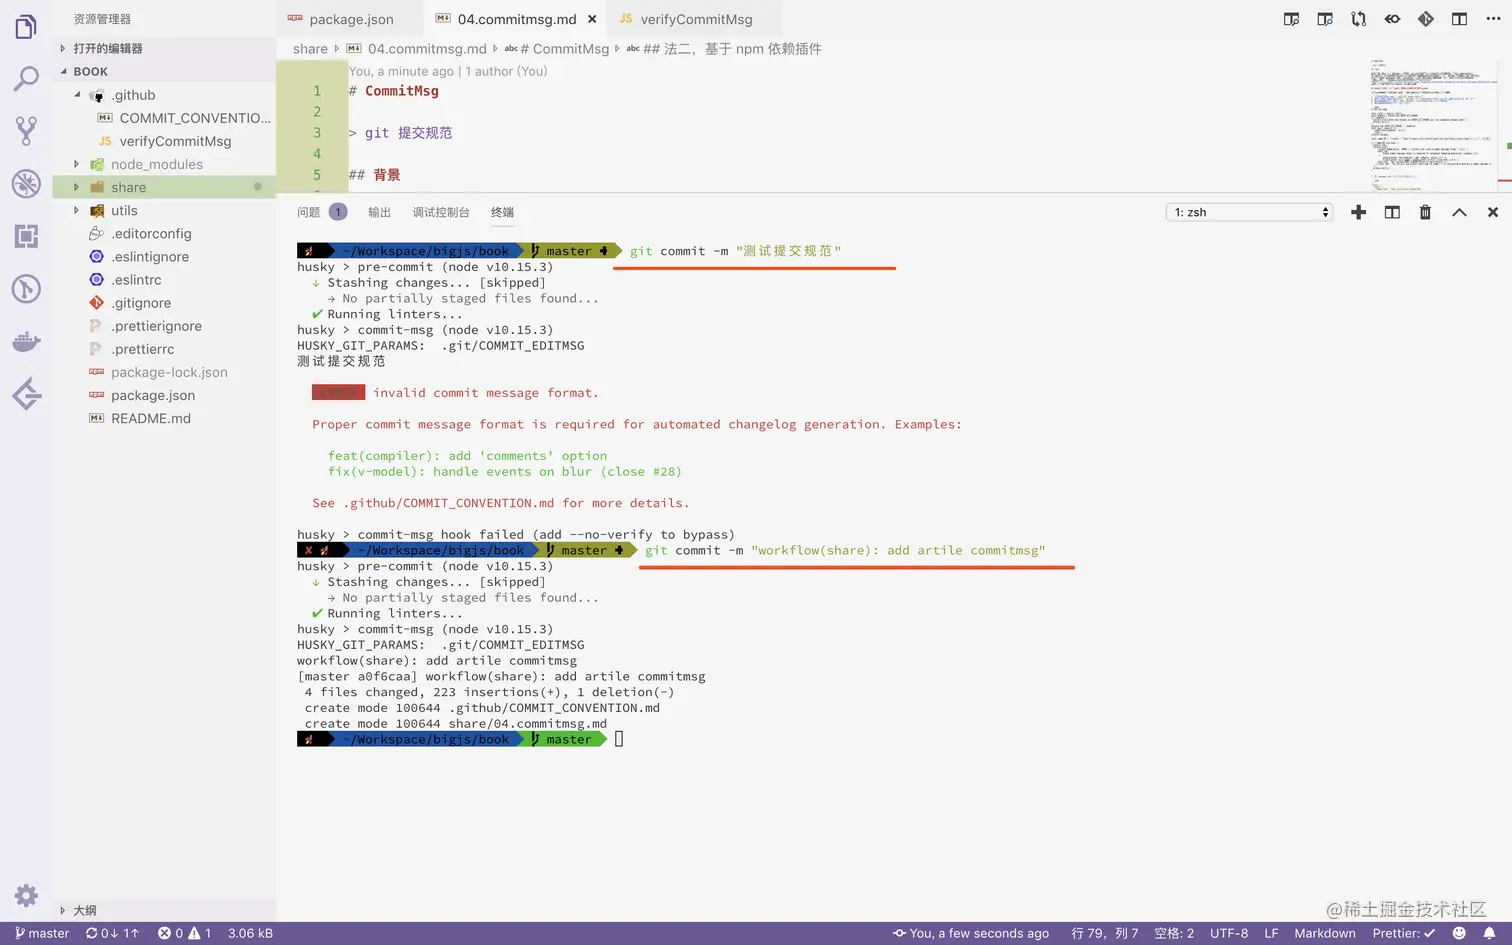Open errors and warnings count in status bar
1512x945 pixels.
[184, 933]
